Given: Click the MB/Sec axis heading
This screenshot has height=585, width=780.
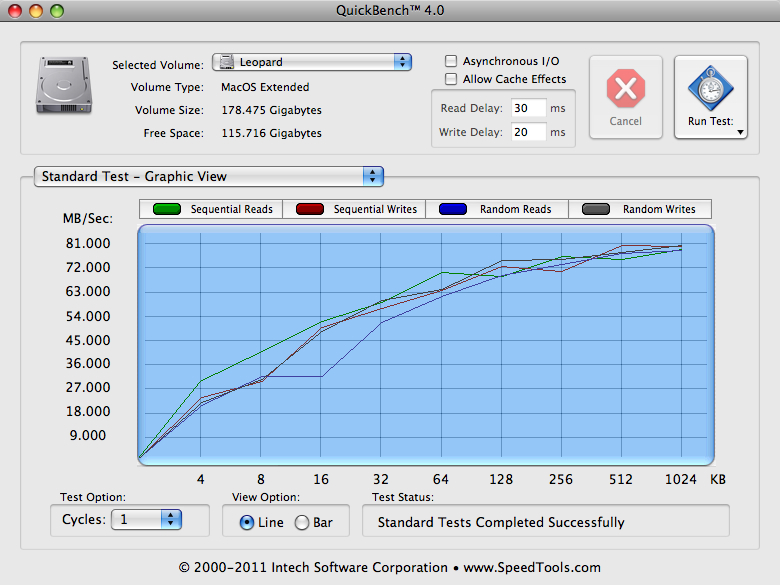Looking at the screenshot, I should (88, 219).
